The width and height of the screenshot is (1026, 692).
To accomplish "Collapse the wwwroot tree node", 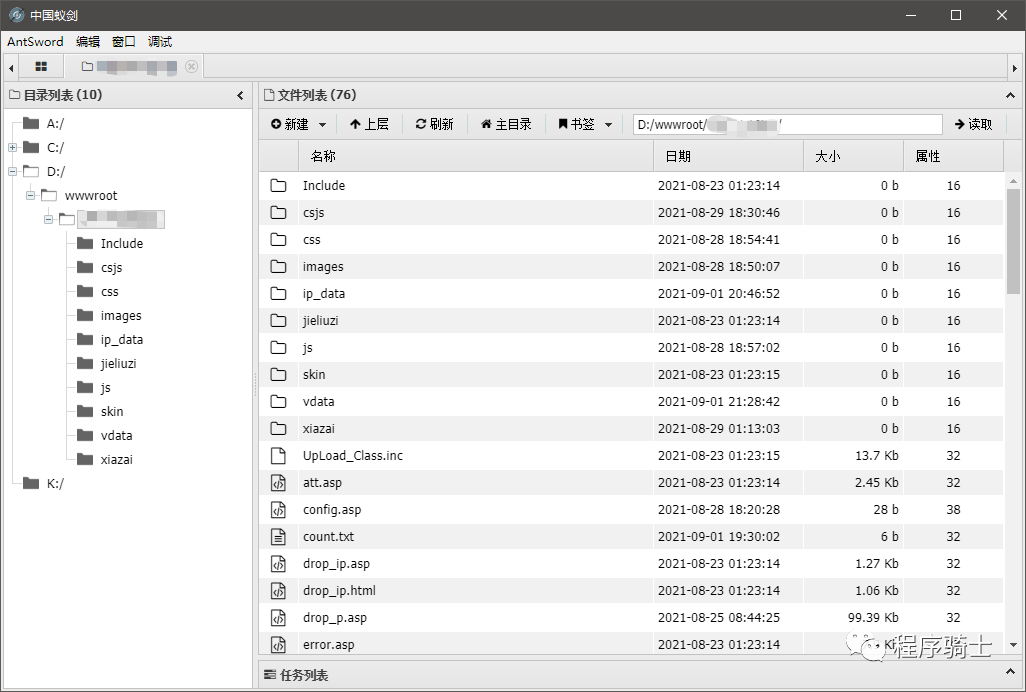I will (x=28, y=195).
